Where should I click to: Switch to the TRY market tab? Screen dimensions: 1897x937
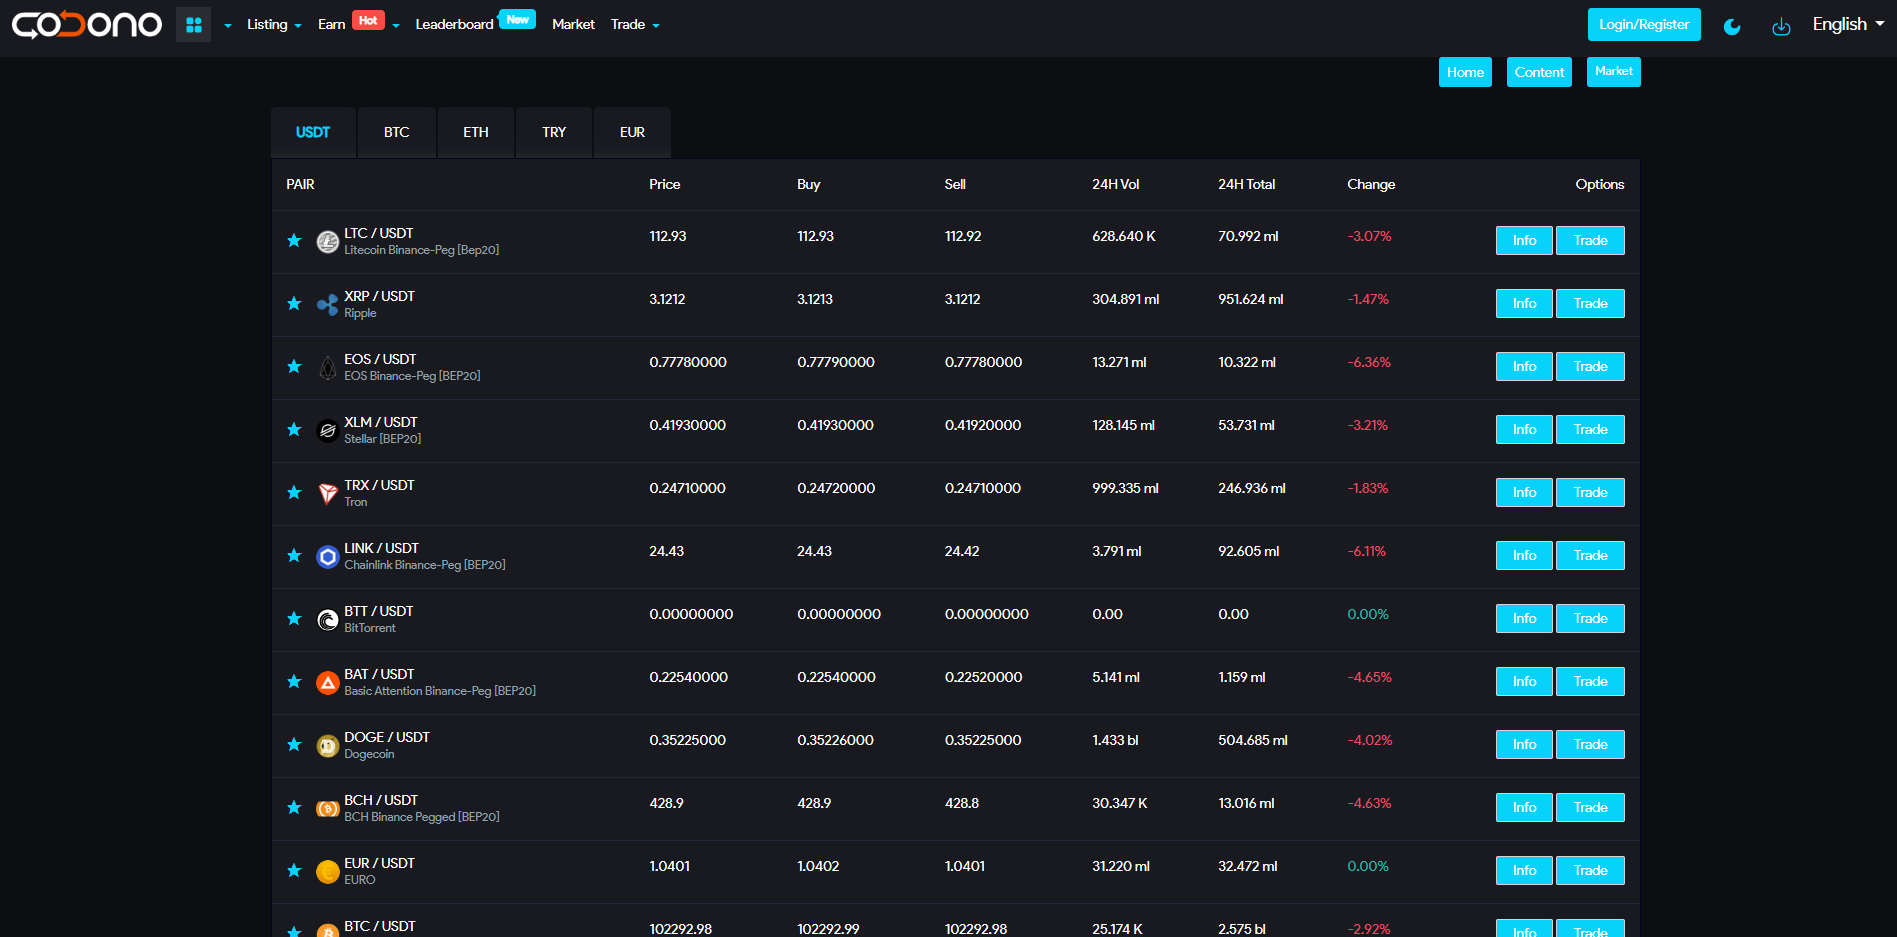(554, 132)
